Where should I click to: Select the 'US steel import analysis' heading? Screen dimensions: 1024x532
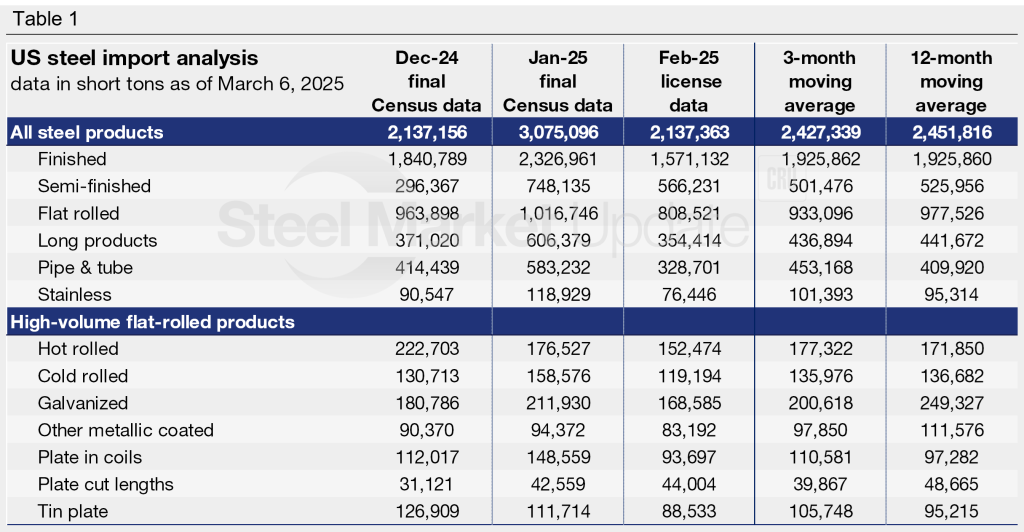coord(134,58)
